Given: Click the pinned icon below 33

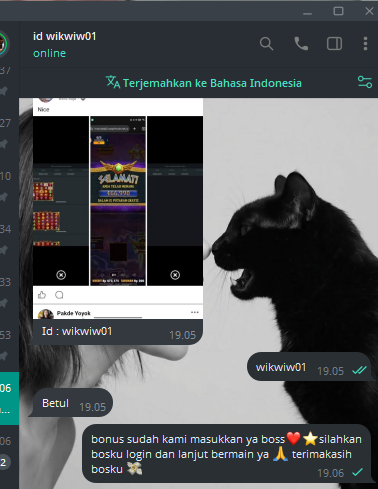Looking at the screenshot, I should (4, 303).
